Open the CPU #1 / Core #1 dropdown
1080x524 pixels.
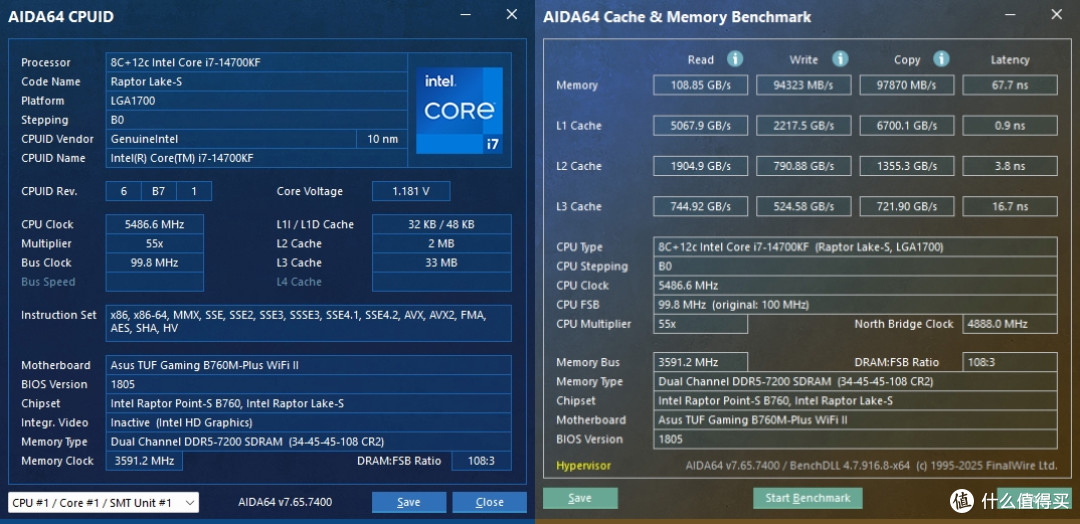(103, 503)
